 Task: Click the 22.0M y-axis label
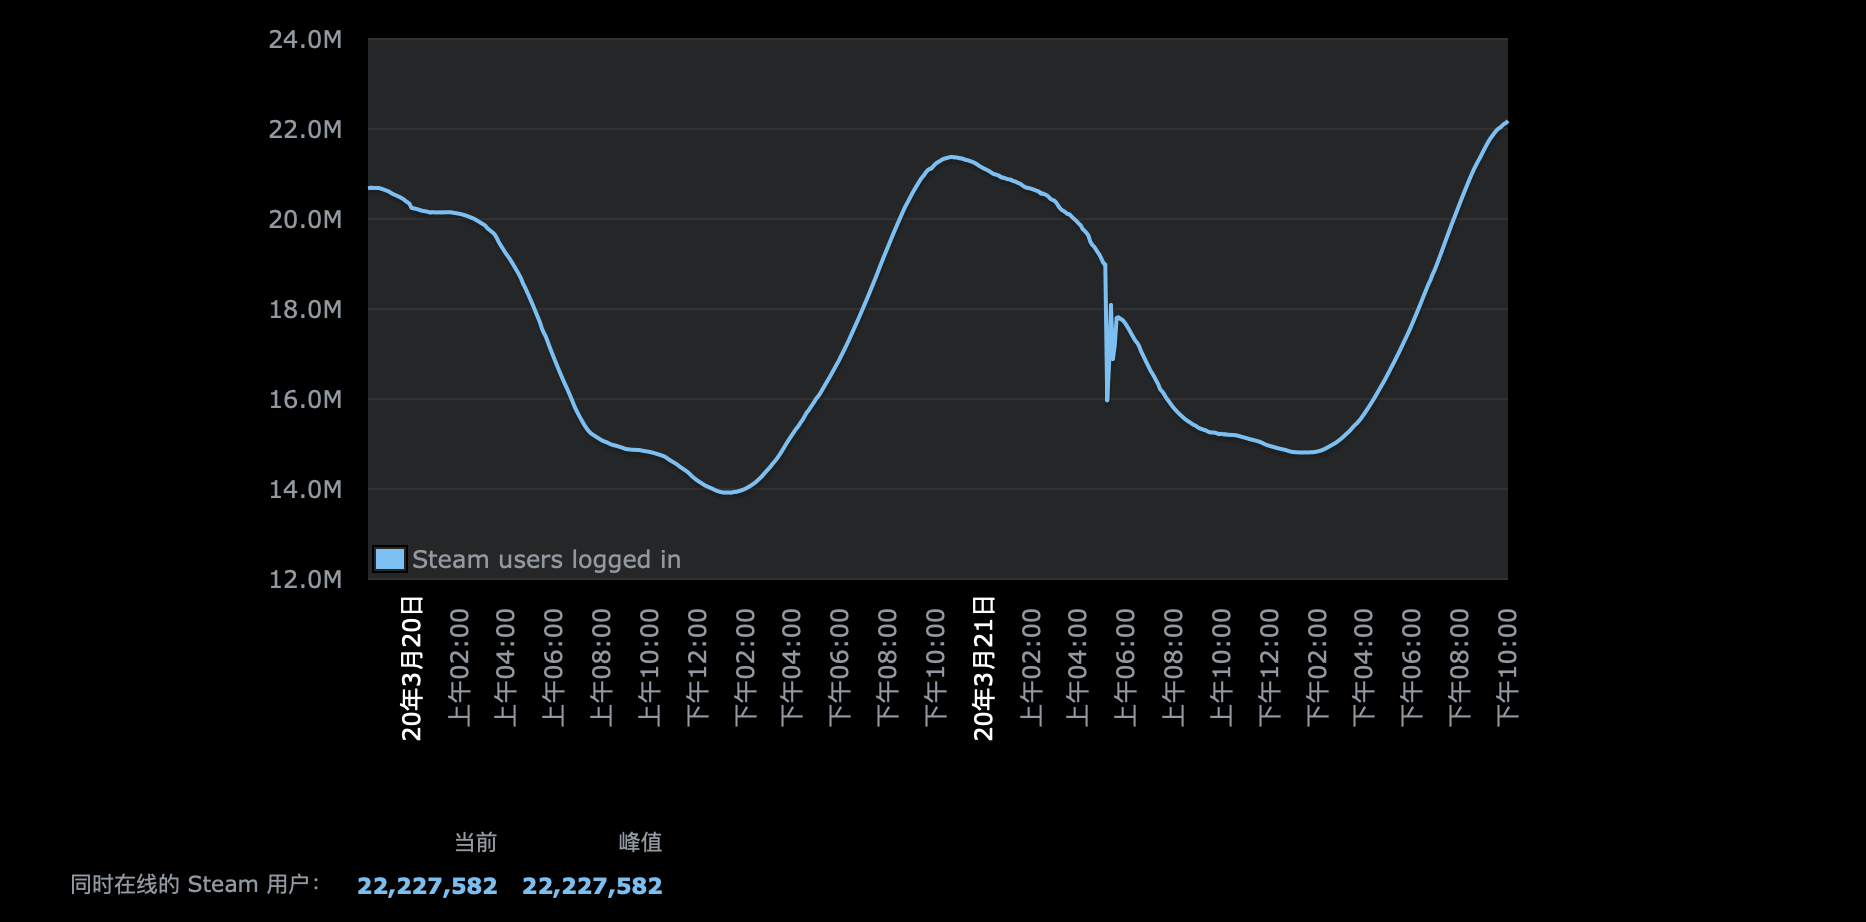click(x=305, y=130)
